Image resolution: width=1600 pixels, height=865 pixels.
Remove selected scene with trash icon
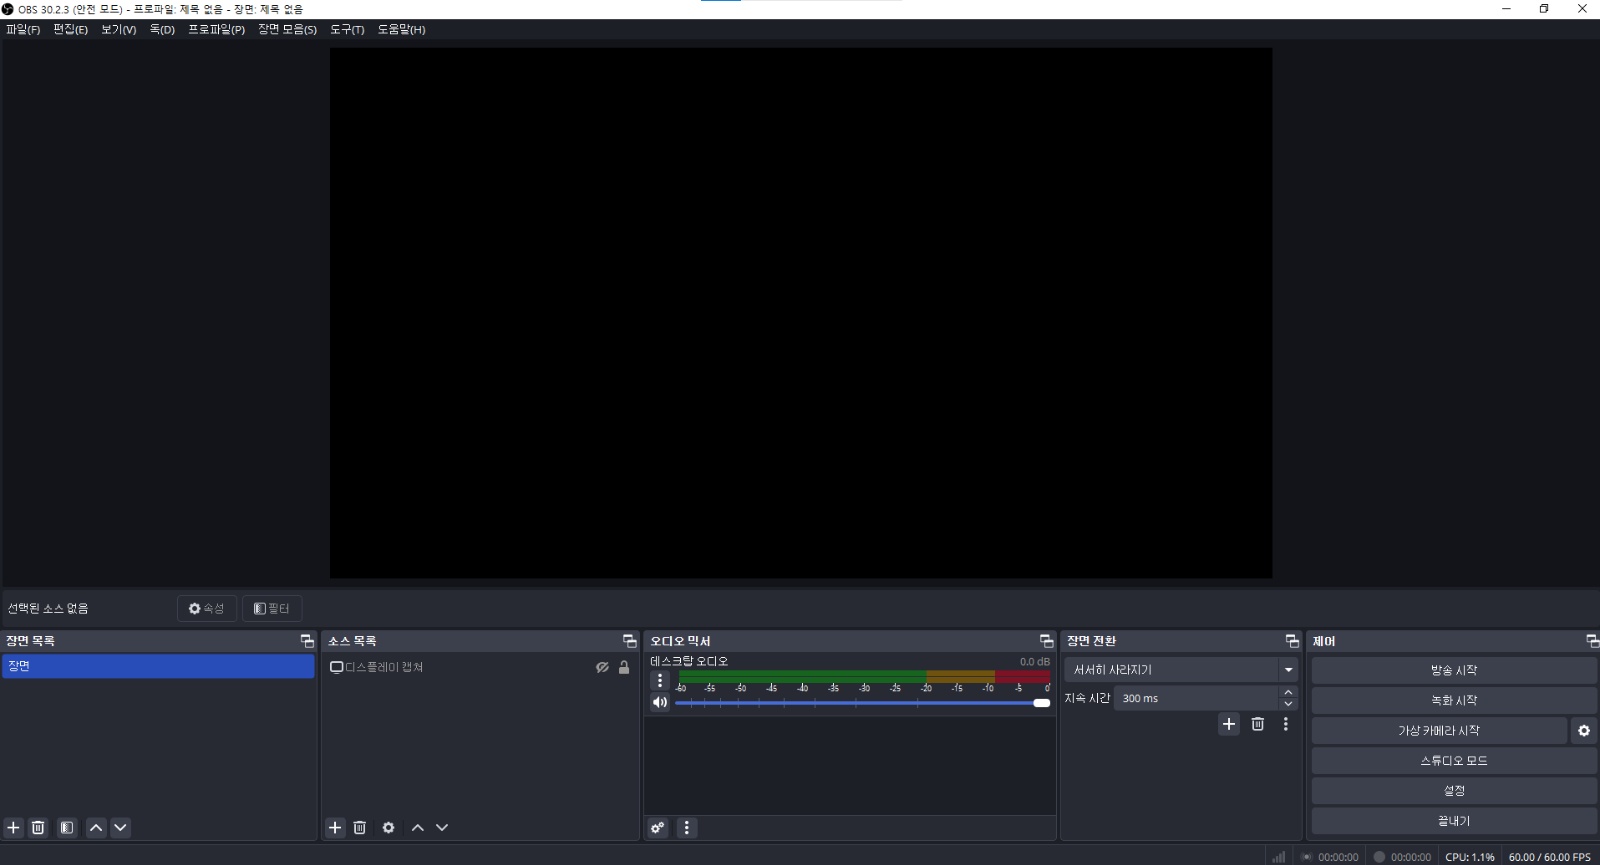point(38,828)
